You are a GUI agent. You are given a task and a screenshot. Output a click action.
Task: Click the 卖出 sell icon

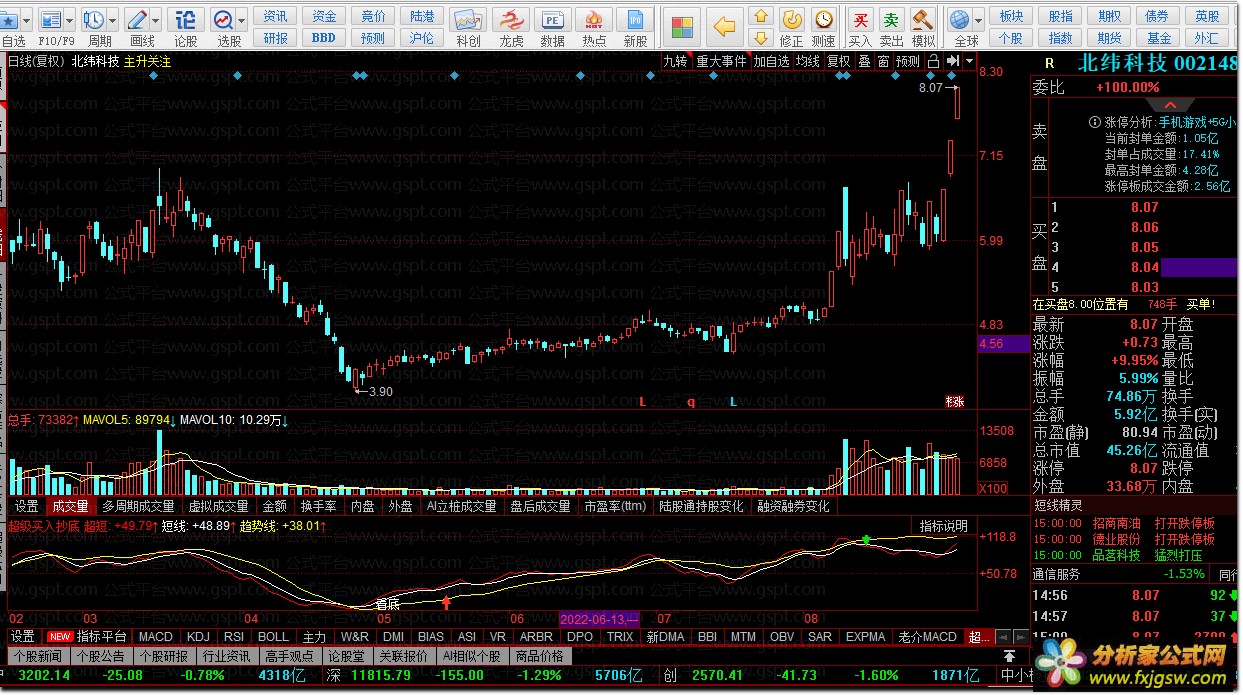[x=890, y=19]
